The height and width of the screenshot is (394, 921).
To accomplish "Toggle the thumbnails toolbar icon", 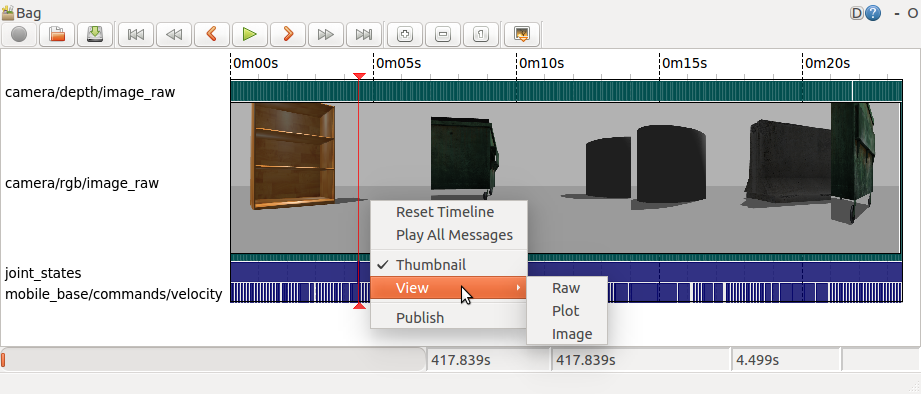I will click(x=522, y=34).
